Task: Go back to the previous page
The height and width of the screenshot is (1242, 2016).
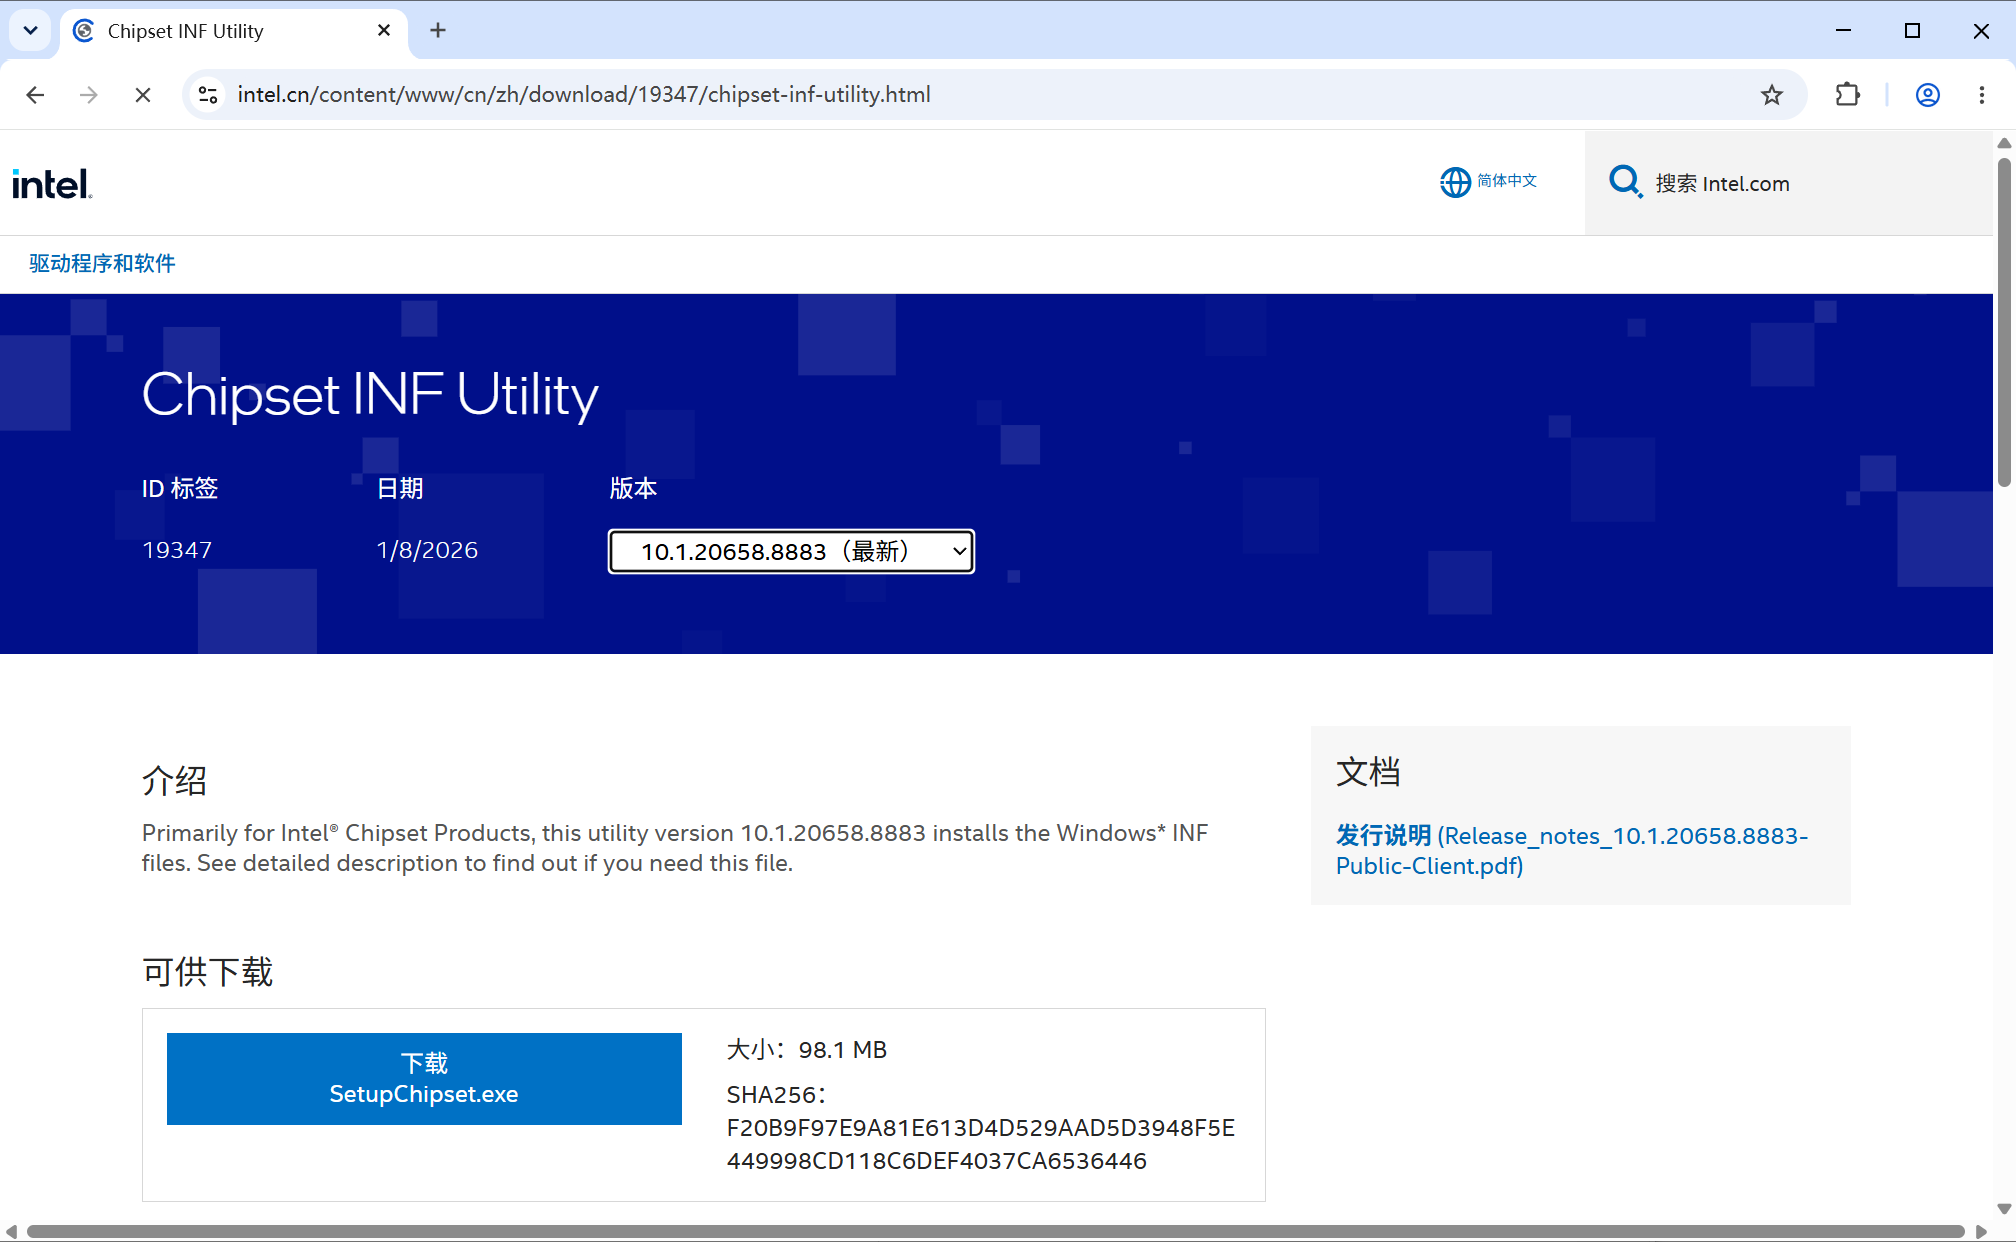Action: [x=35, y=95]
